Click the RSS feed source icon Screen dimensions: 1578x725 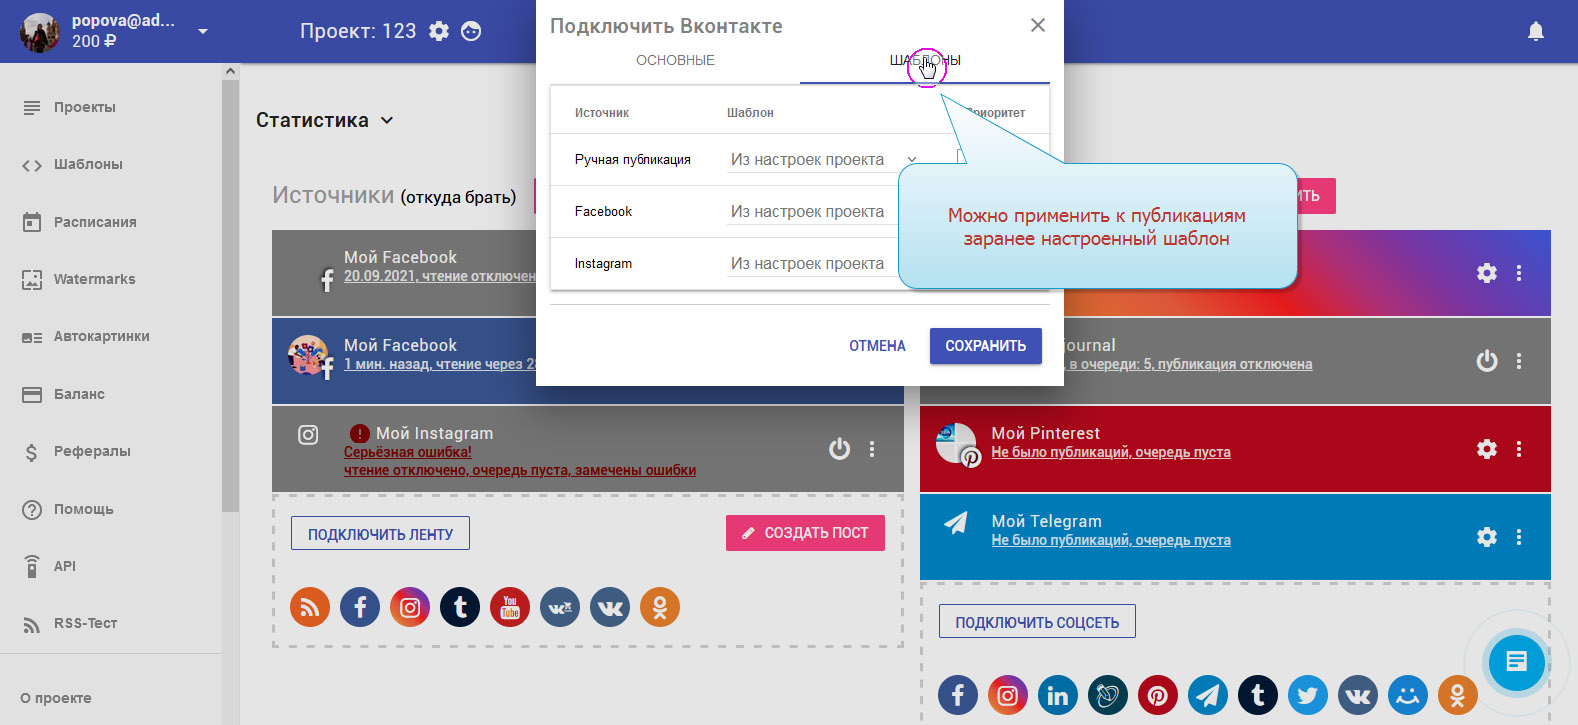(310, 607)
